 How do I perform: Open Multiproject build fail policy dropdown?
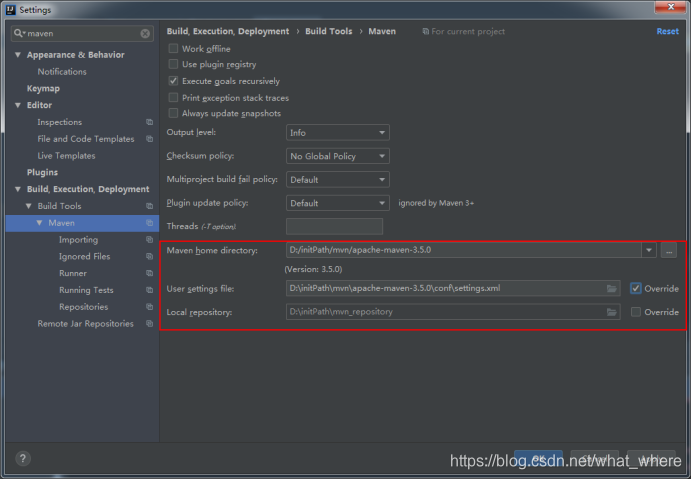tap(338, 180)
